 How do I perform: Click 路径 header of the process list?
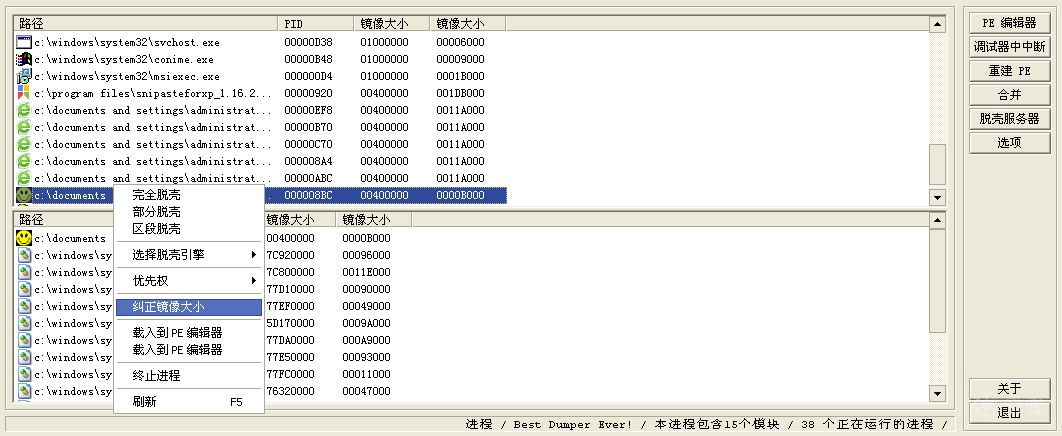[x=146, y=24]
